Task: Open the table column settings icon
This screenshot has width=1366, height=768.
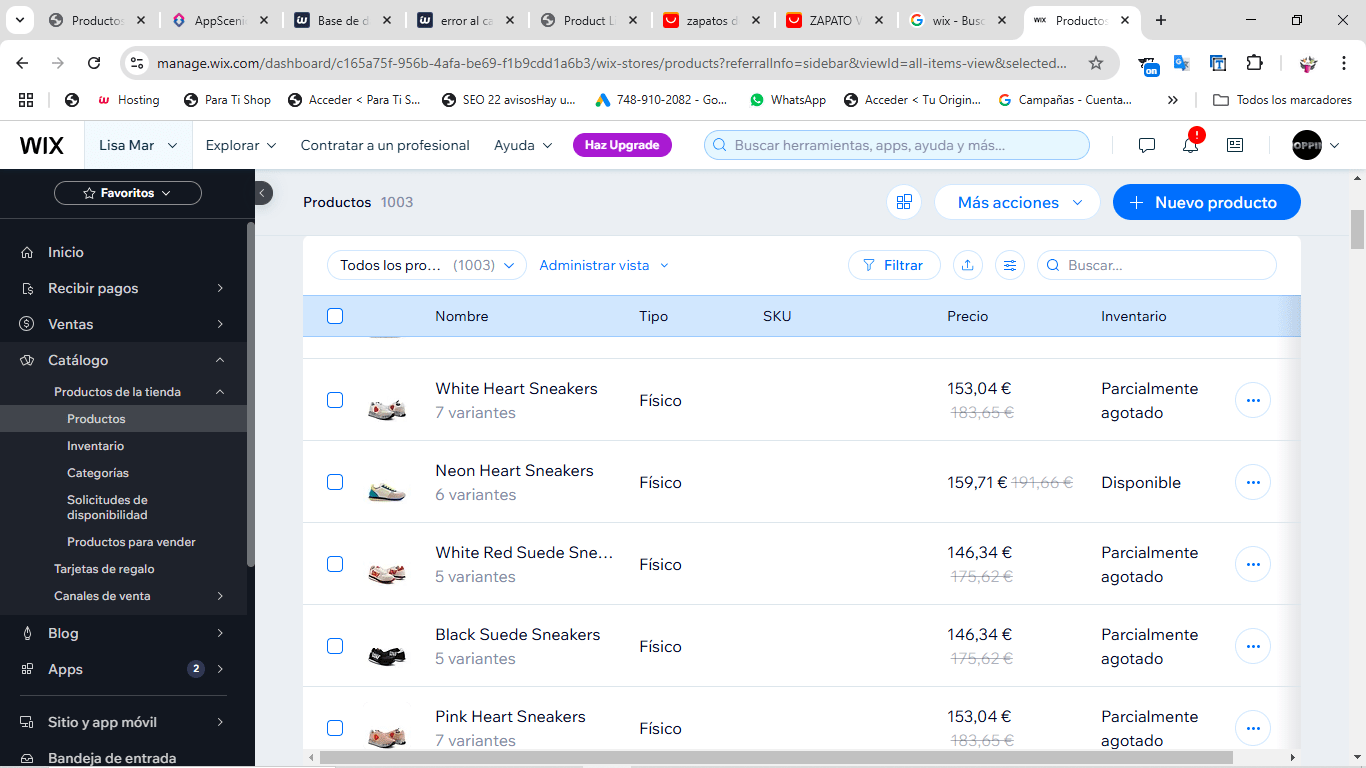Action: click(1010, 265)
